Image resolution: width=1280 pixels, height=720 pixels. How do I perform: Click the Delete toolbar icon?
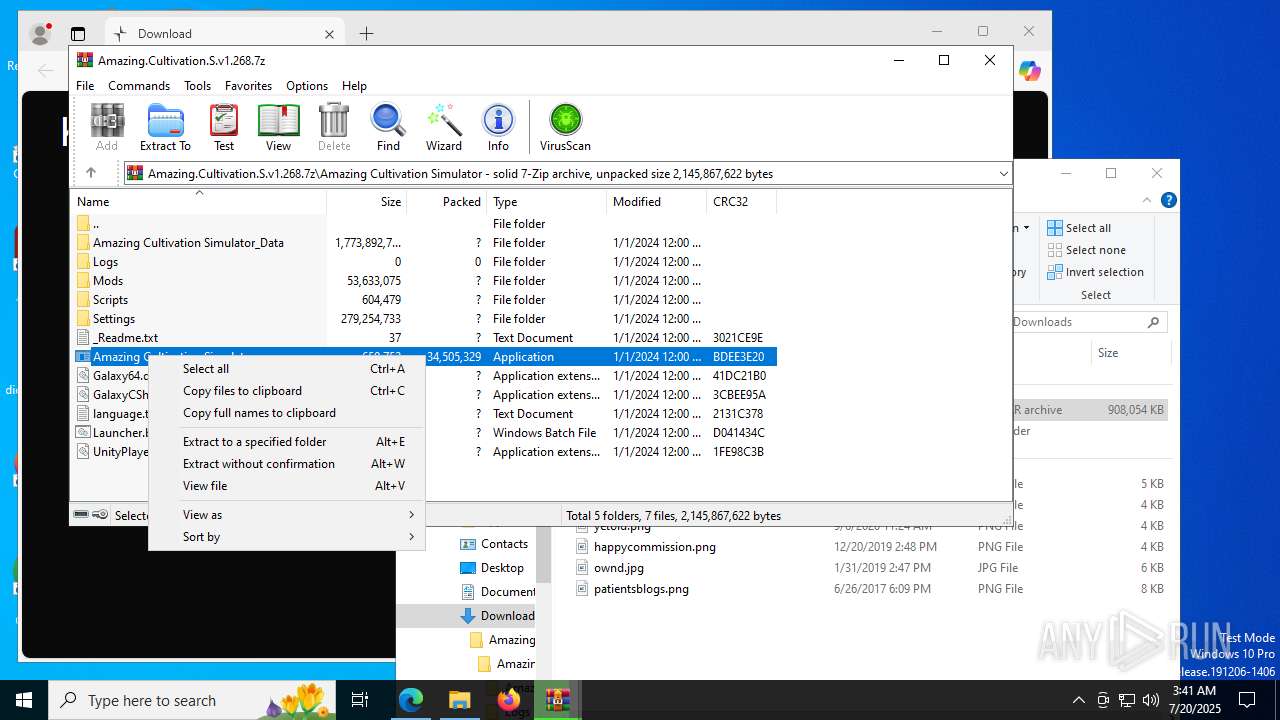(x=334, y=128)
